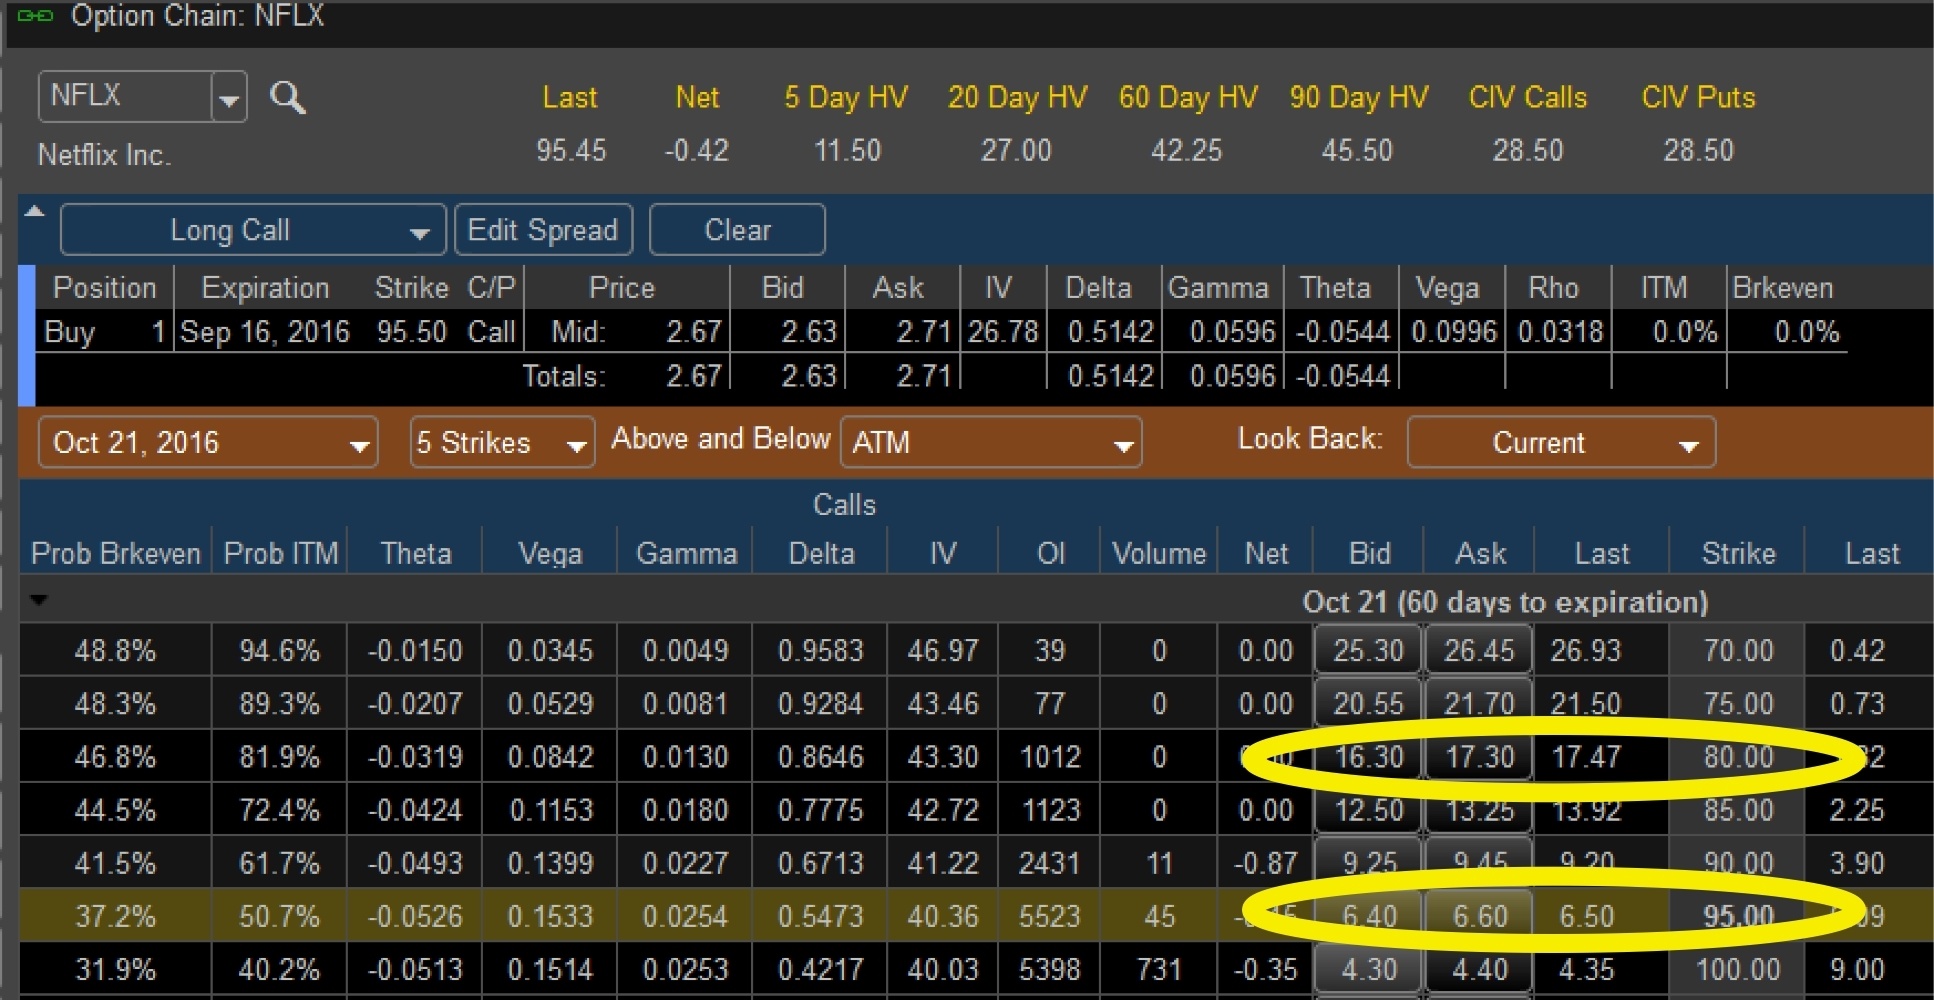The height and width of the screenshot is (1001, 1934).
Task: Open the 5 Strikes dropdown
Action: tap(502, 443)
